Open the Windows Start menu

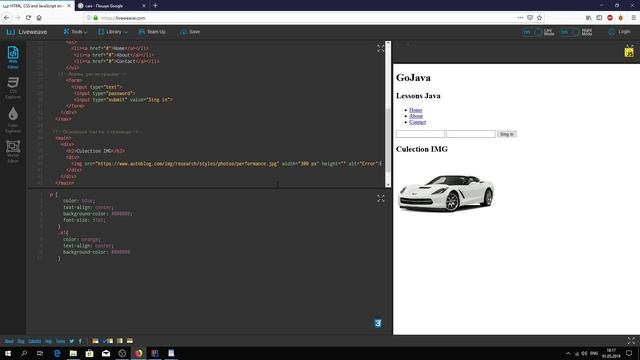pos(8,353)
